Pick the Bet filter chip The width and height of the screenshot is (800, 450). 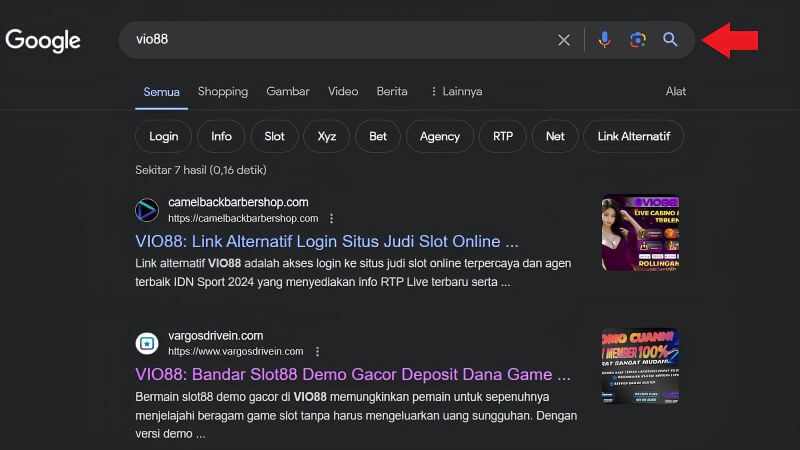[x=378, y=136]
